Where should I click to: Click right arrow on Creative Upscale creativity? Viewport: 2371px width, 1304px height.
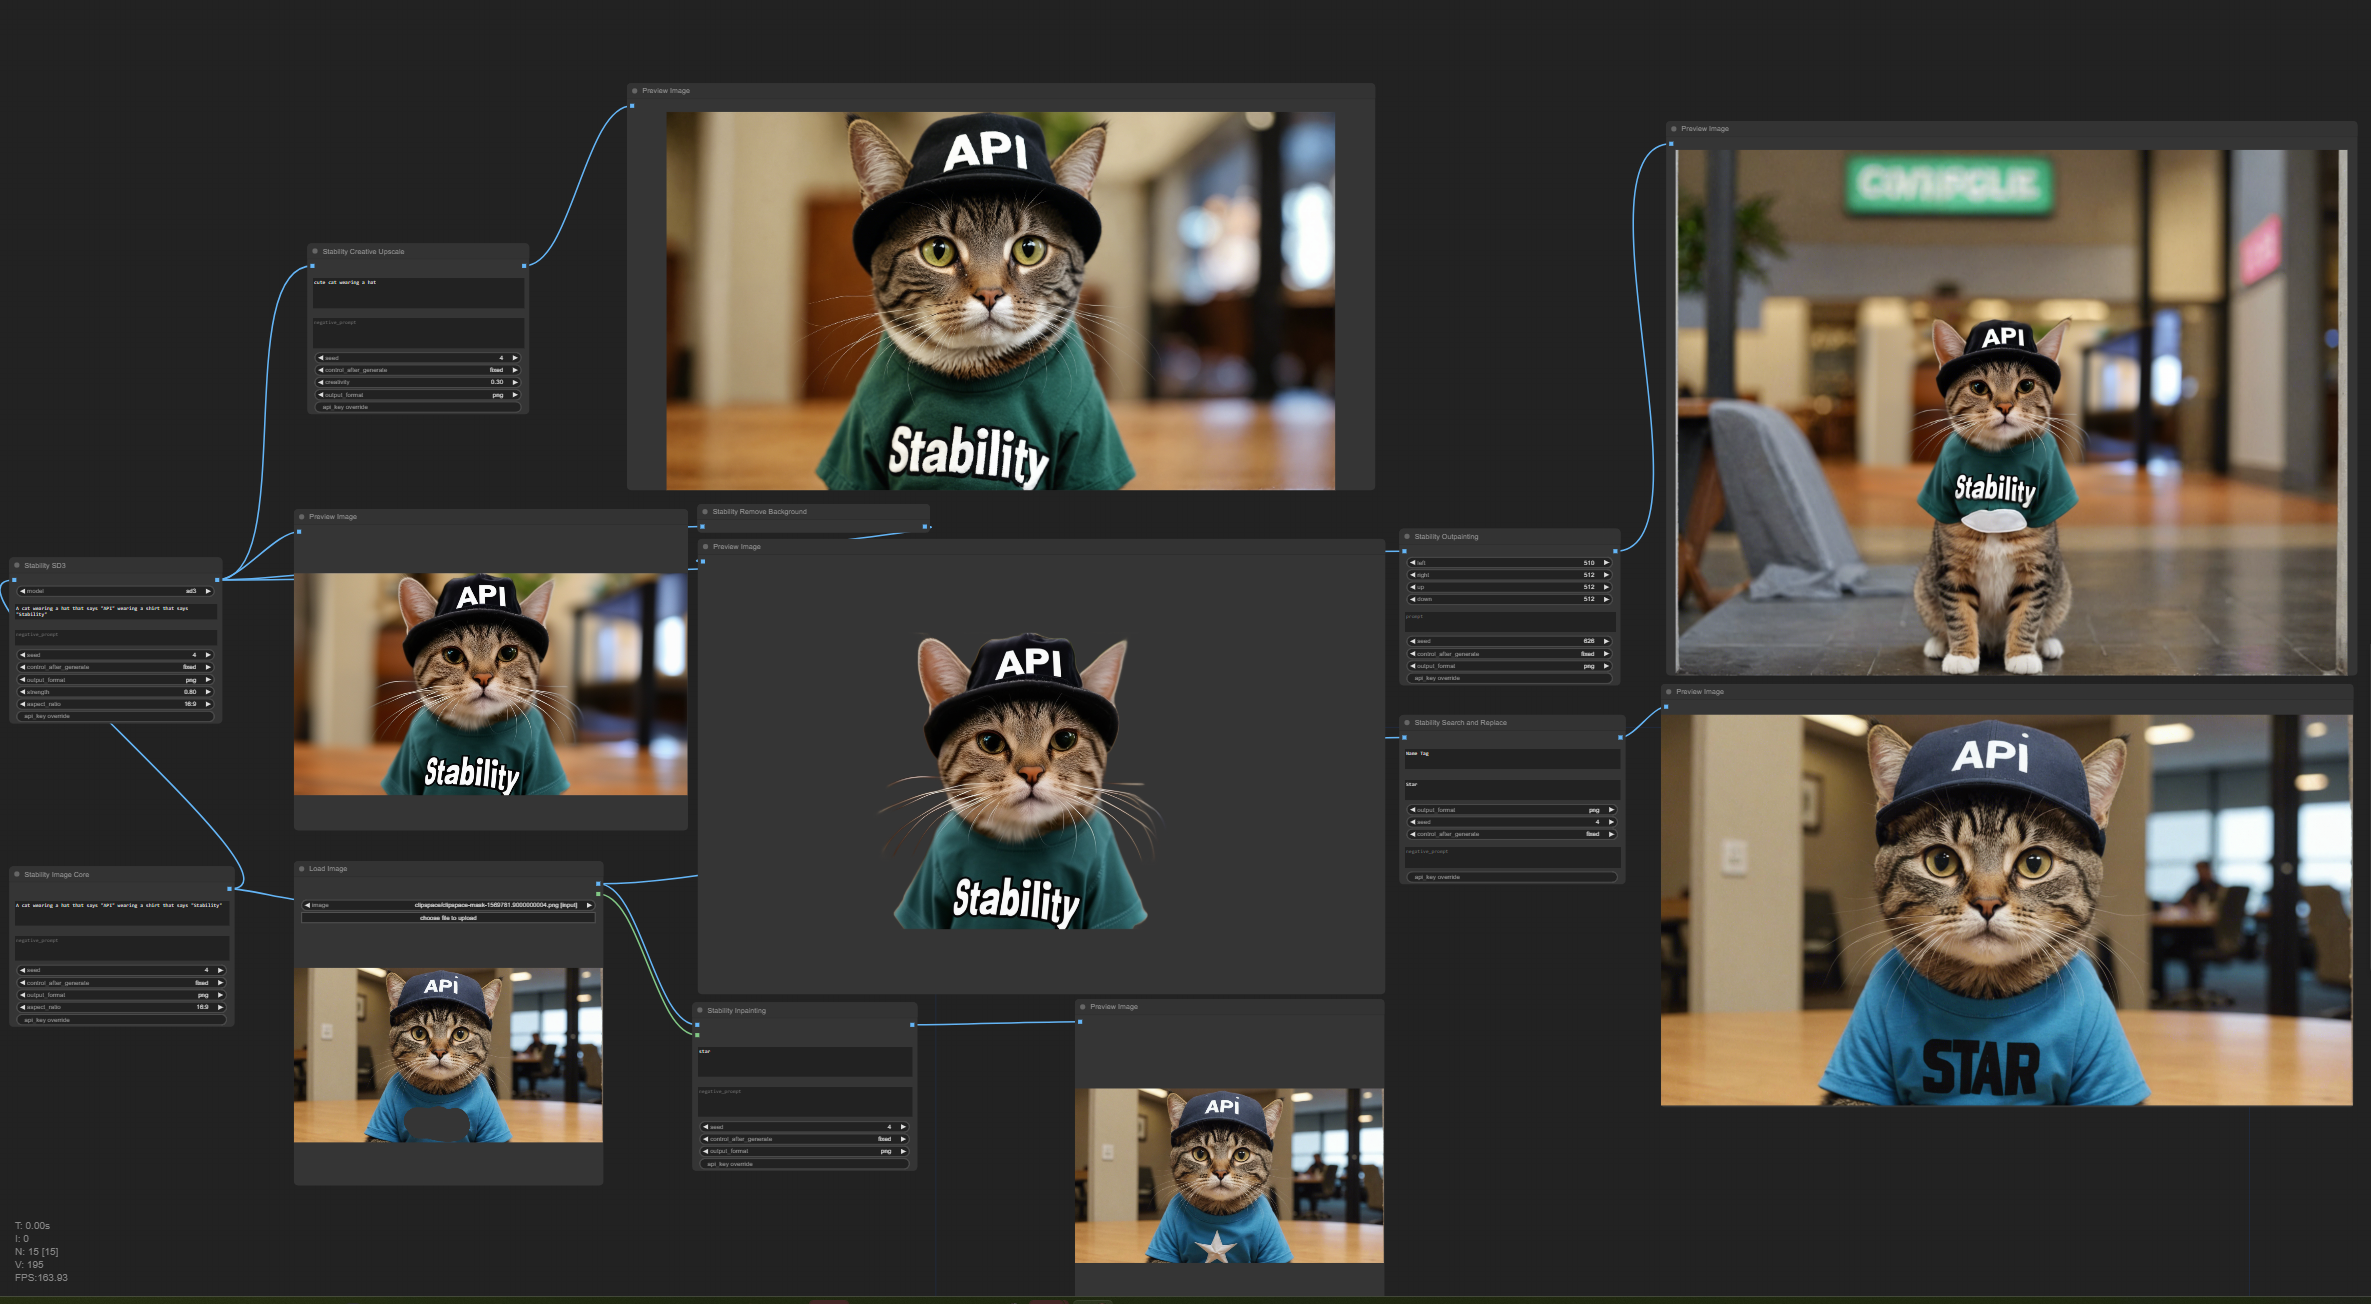click(515, 382)
